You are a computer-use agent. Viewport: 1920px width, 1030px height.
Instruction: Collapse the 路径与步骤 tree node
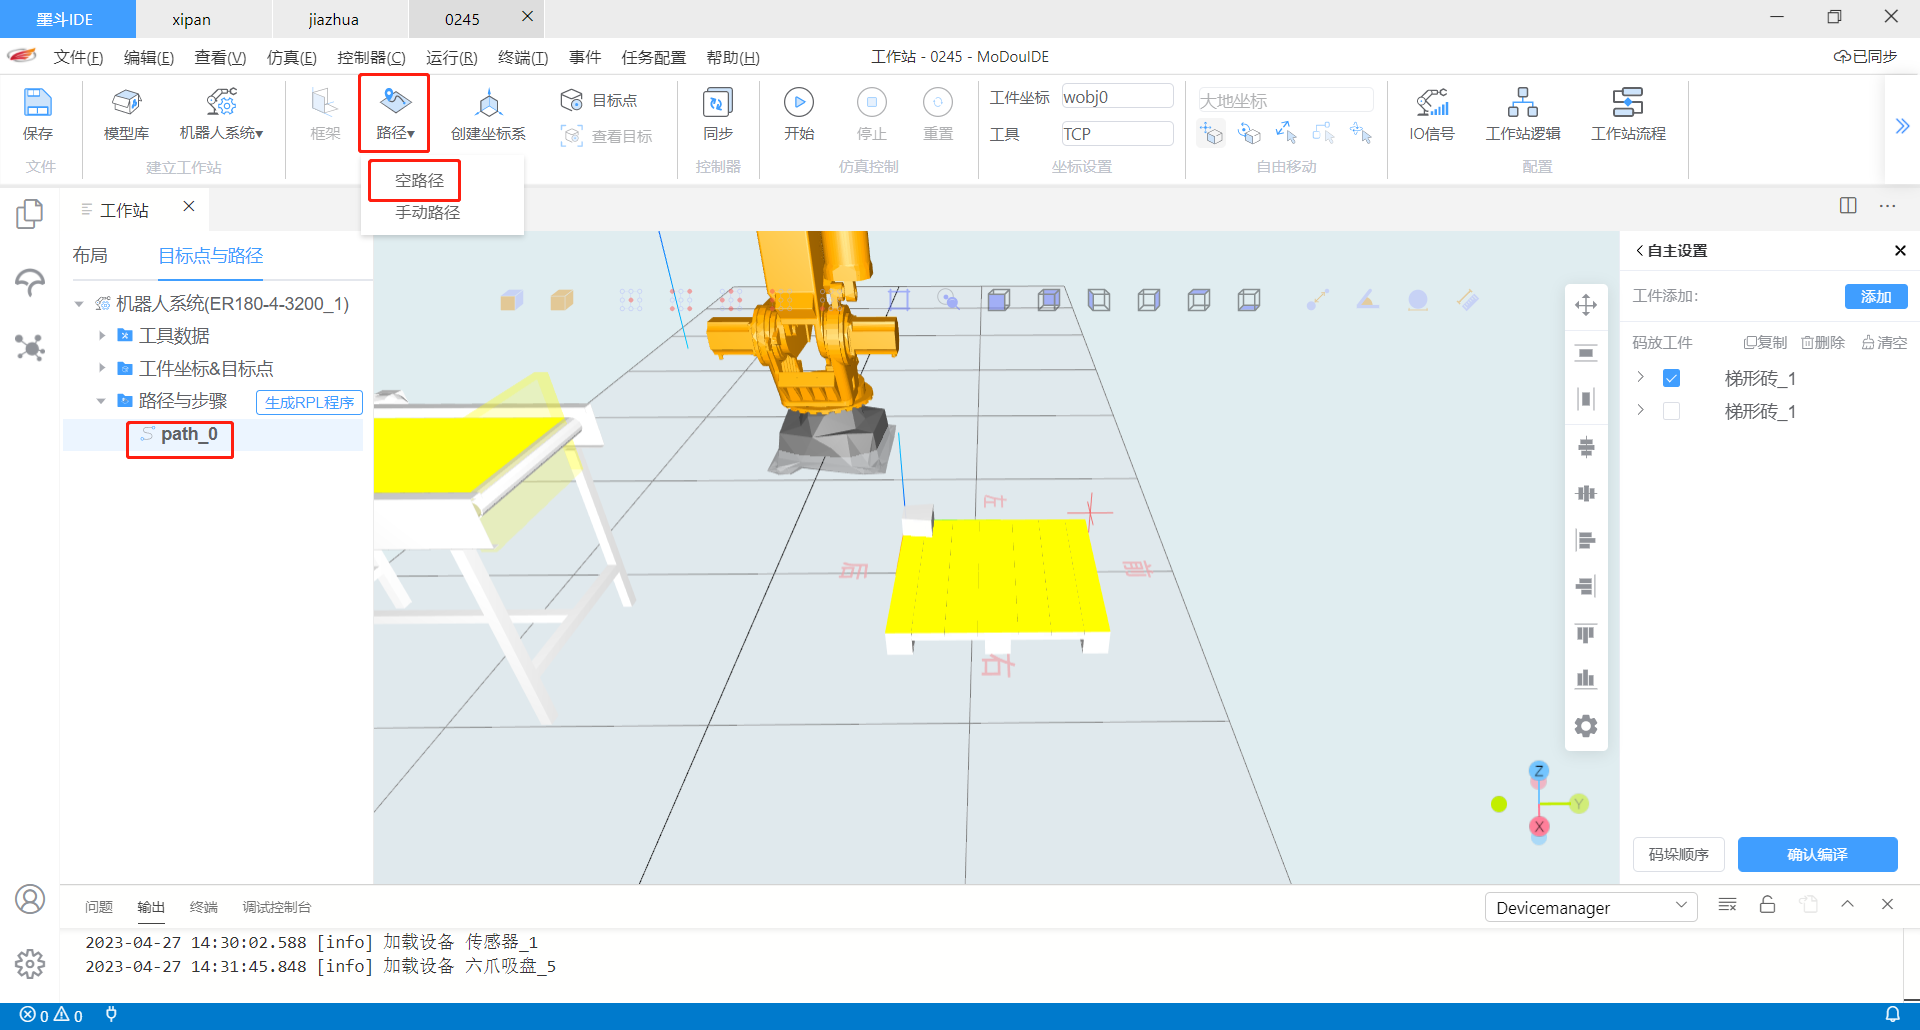pos(101,401)
